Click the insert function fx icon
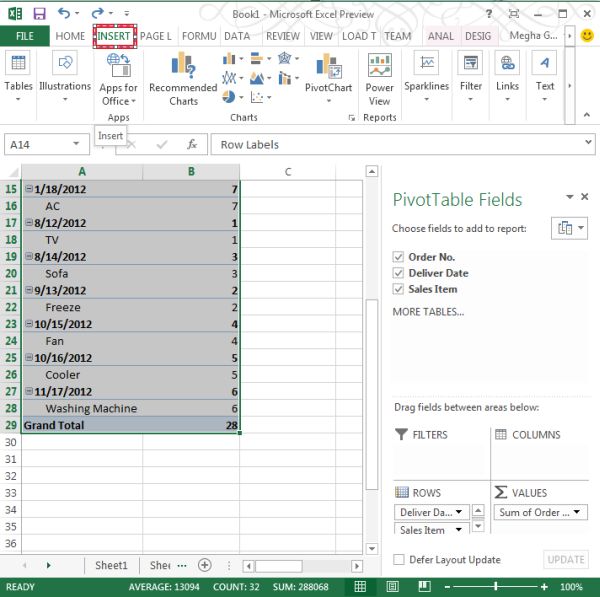Image resolution: width=600 pixels, height=597 pixels. click(192, 144)
